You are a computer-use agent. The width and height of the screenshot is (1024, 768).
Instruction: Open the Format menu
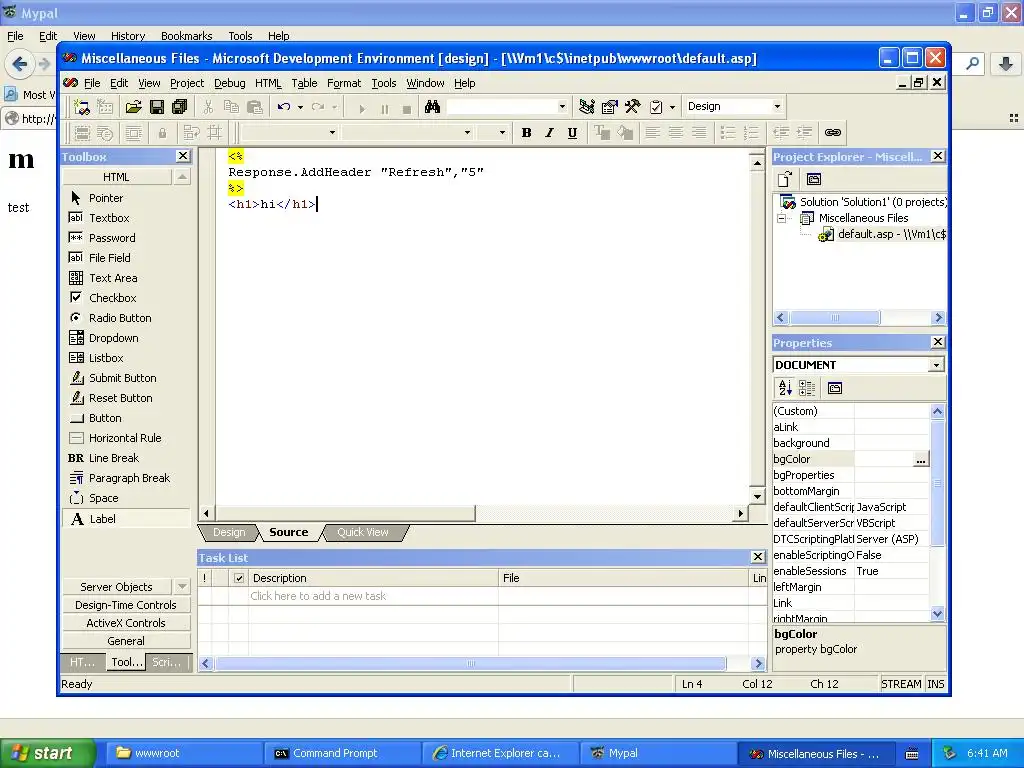coord(344,83)
